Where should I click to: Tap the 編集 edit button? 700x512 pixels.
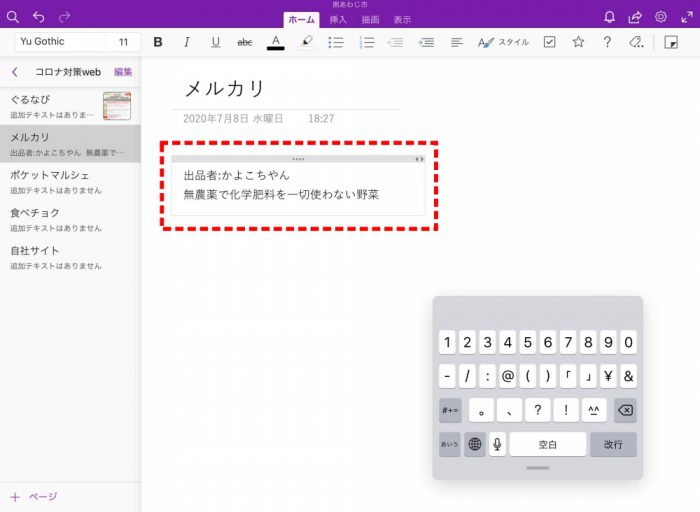coord(123,72)
